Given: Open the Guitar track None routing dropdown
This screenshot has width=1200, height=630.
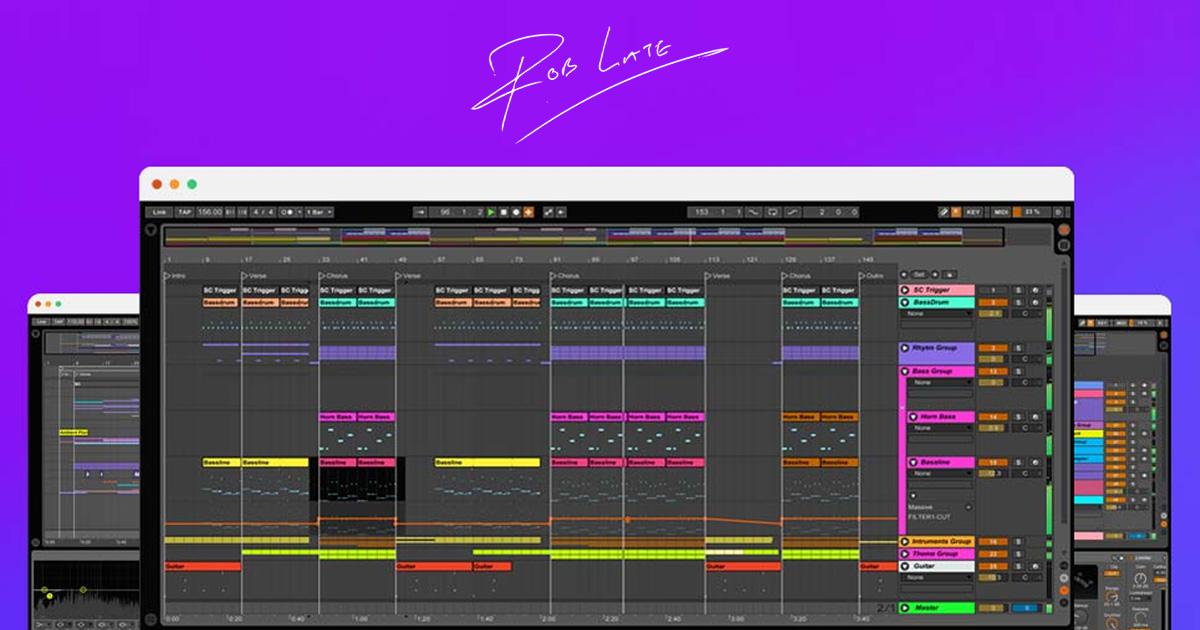Looking at the screenshot, I should 938,578.
